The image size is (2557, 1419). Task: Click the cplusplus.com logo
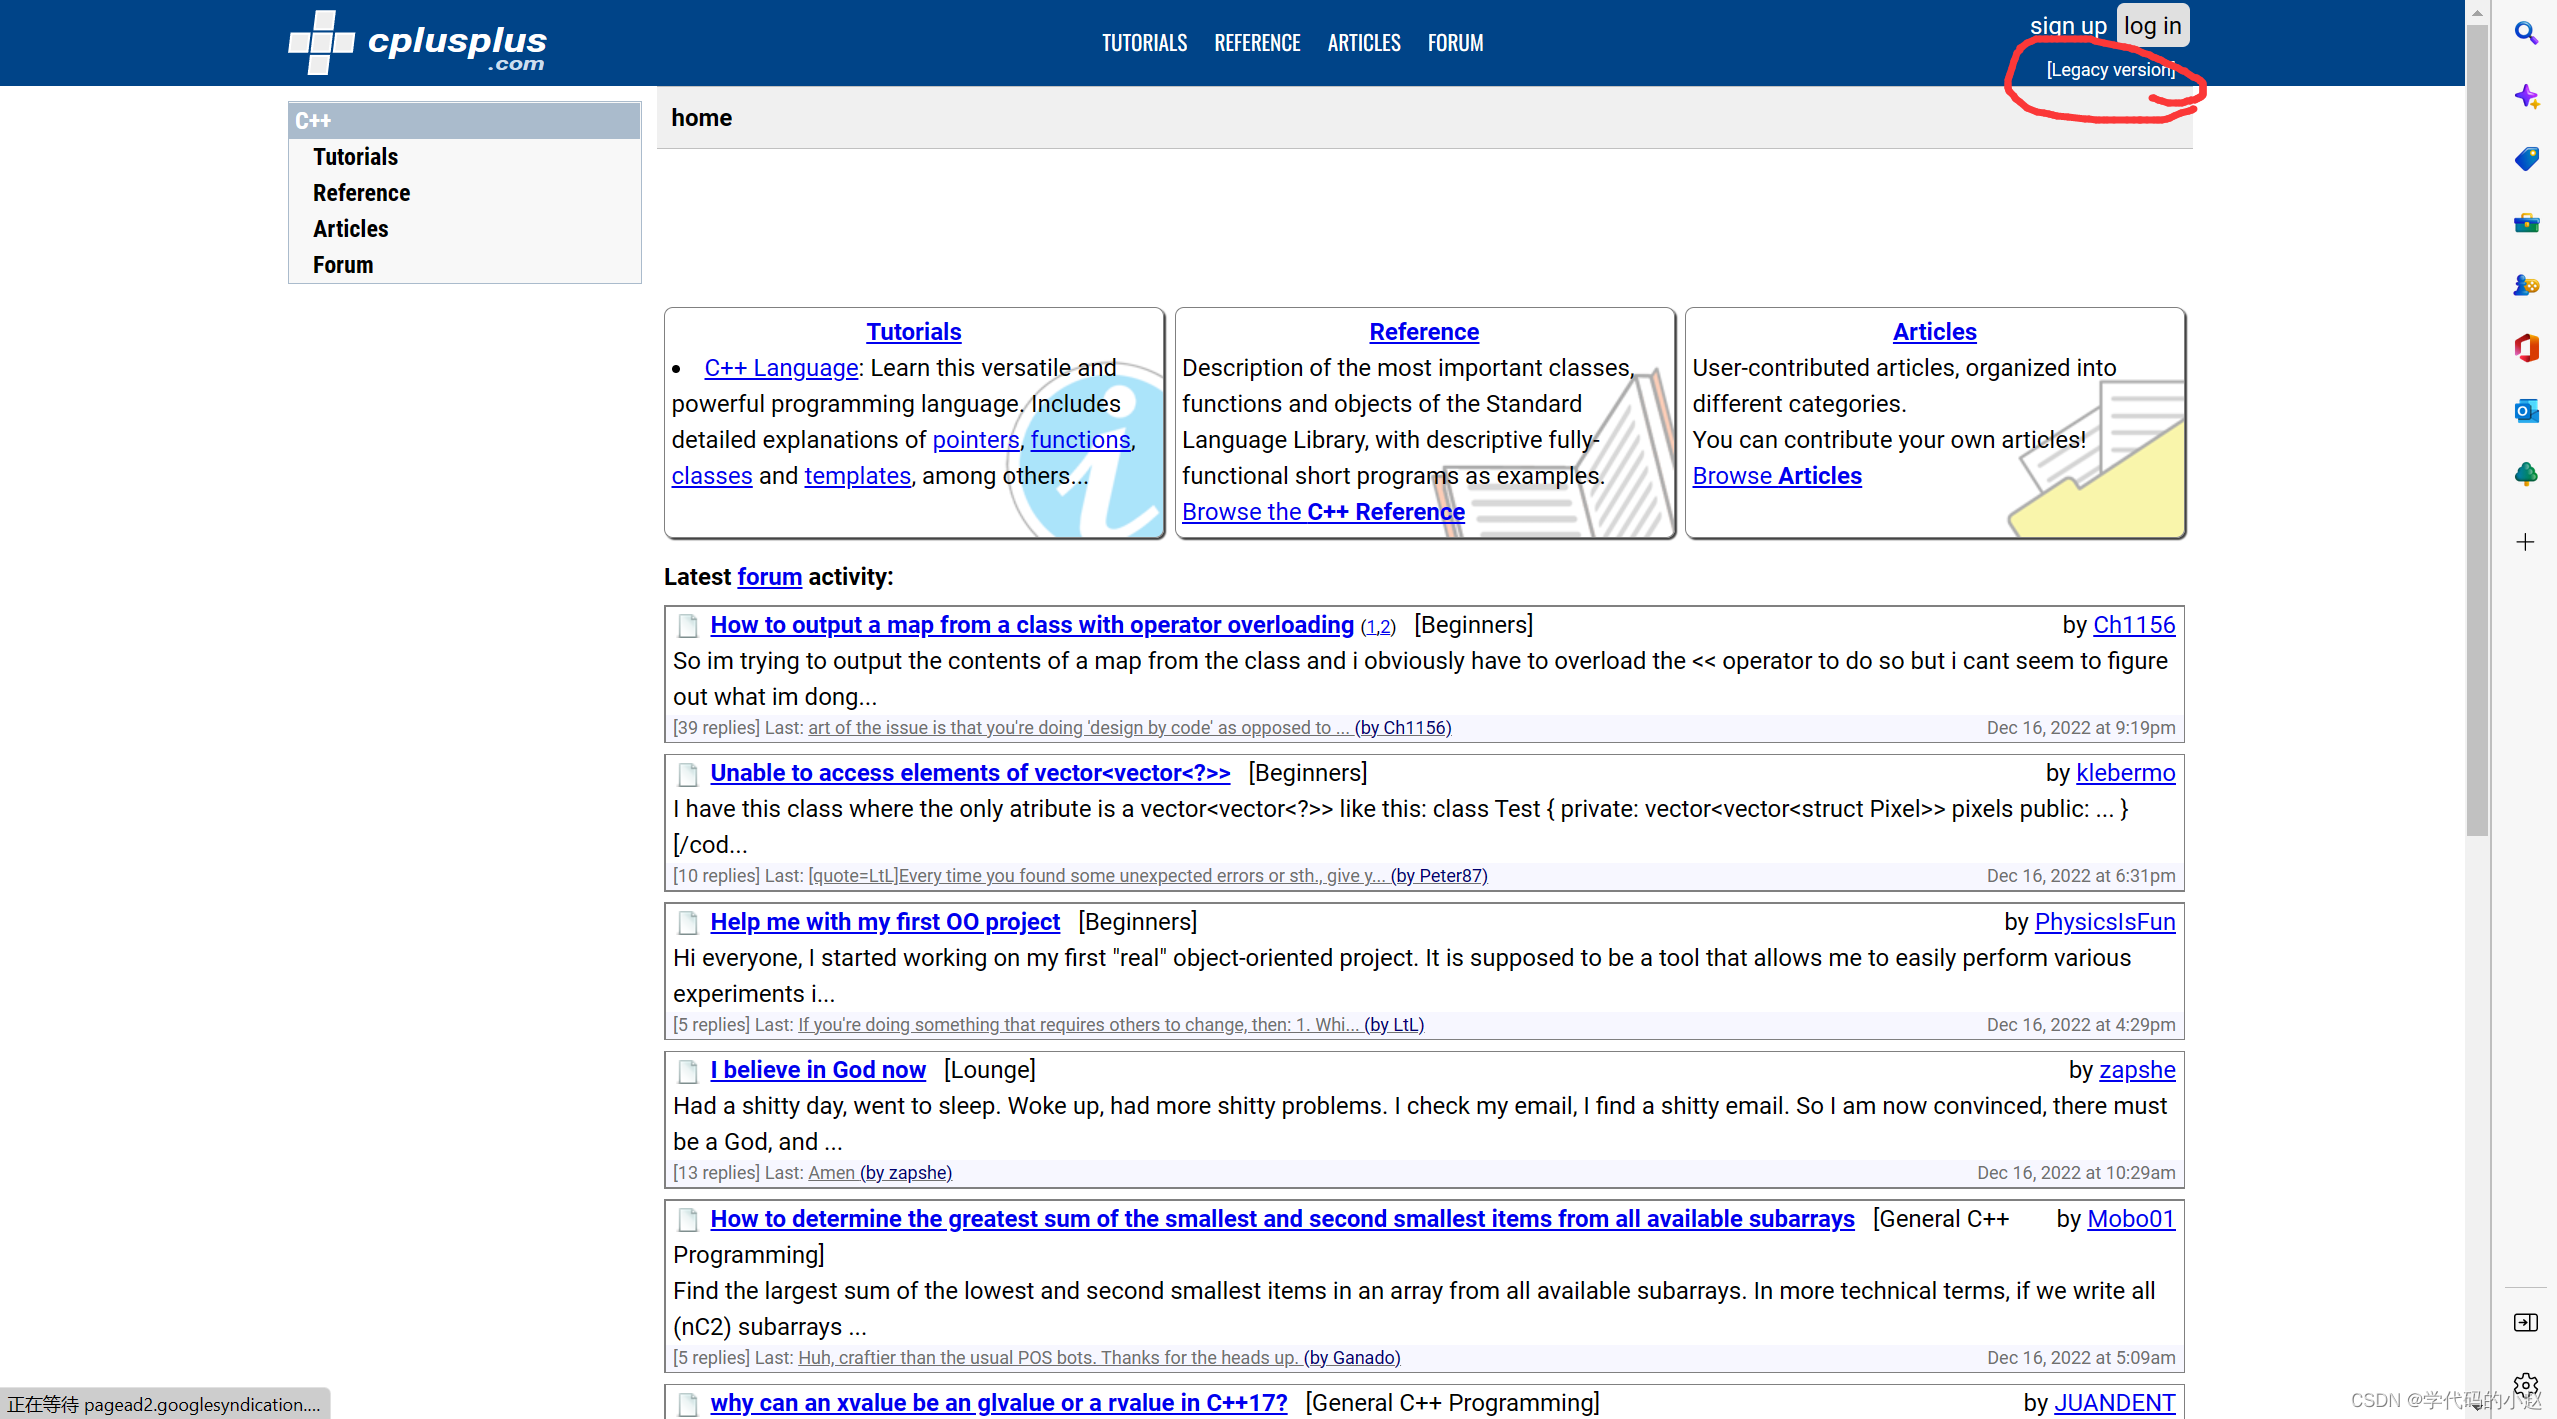pyautogui.click(x=417, y=43)
